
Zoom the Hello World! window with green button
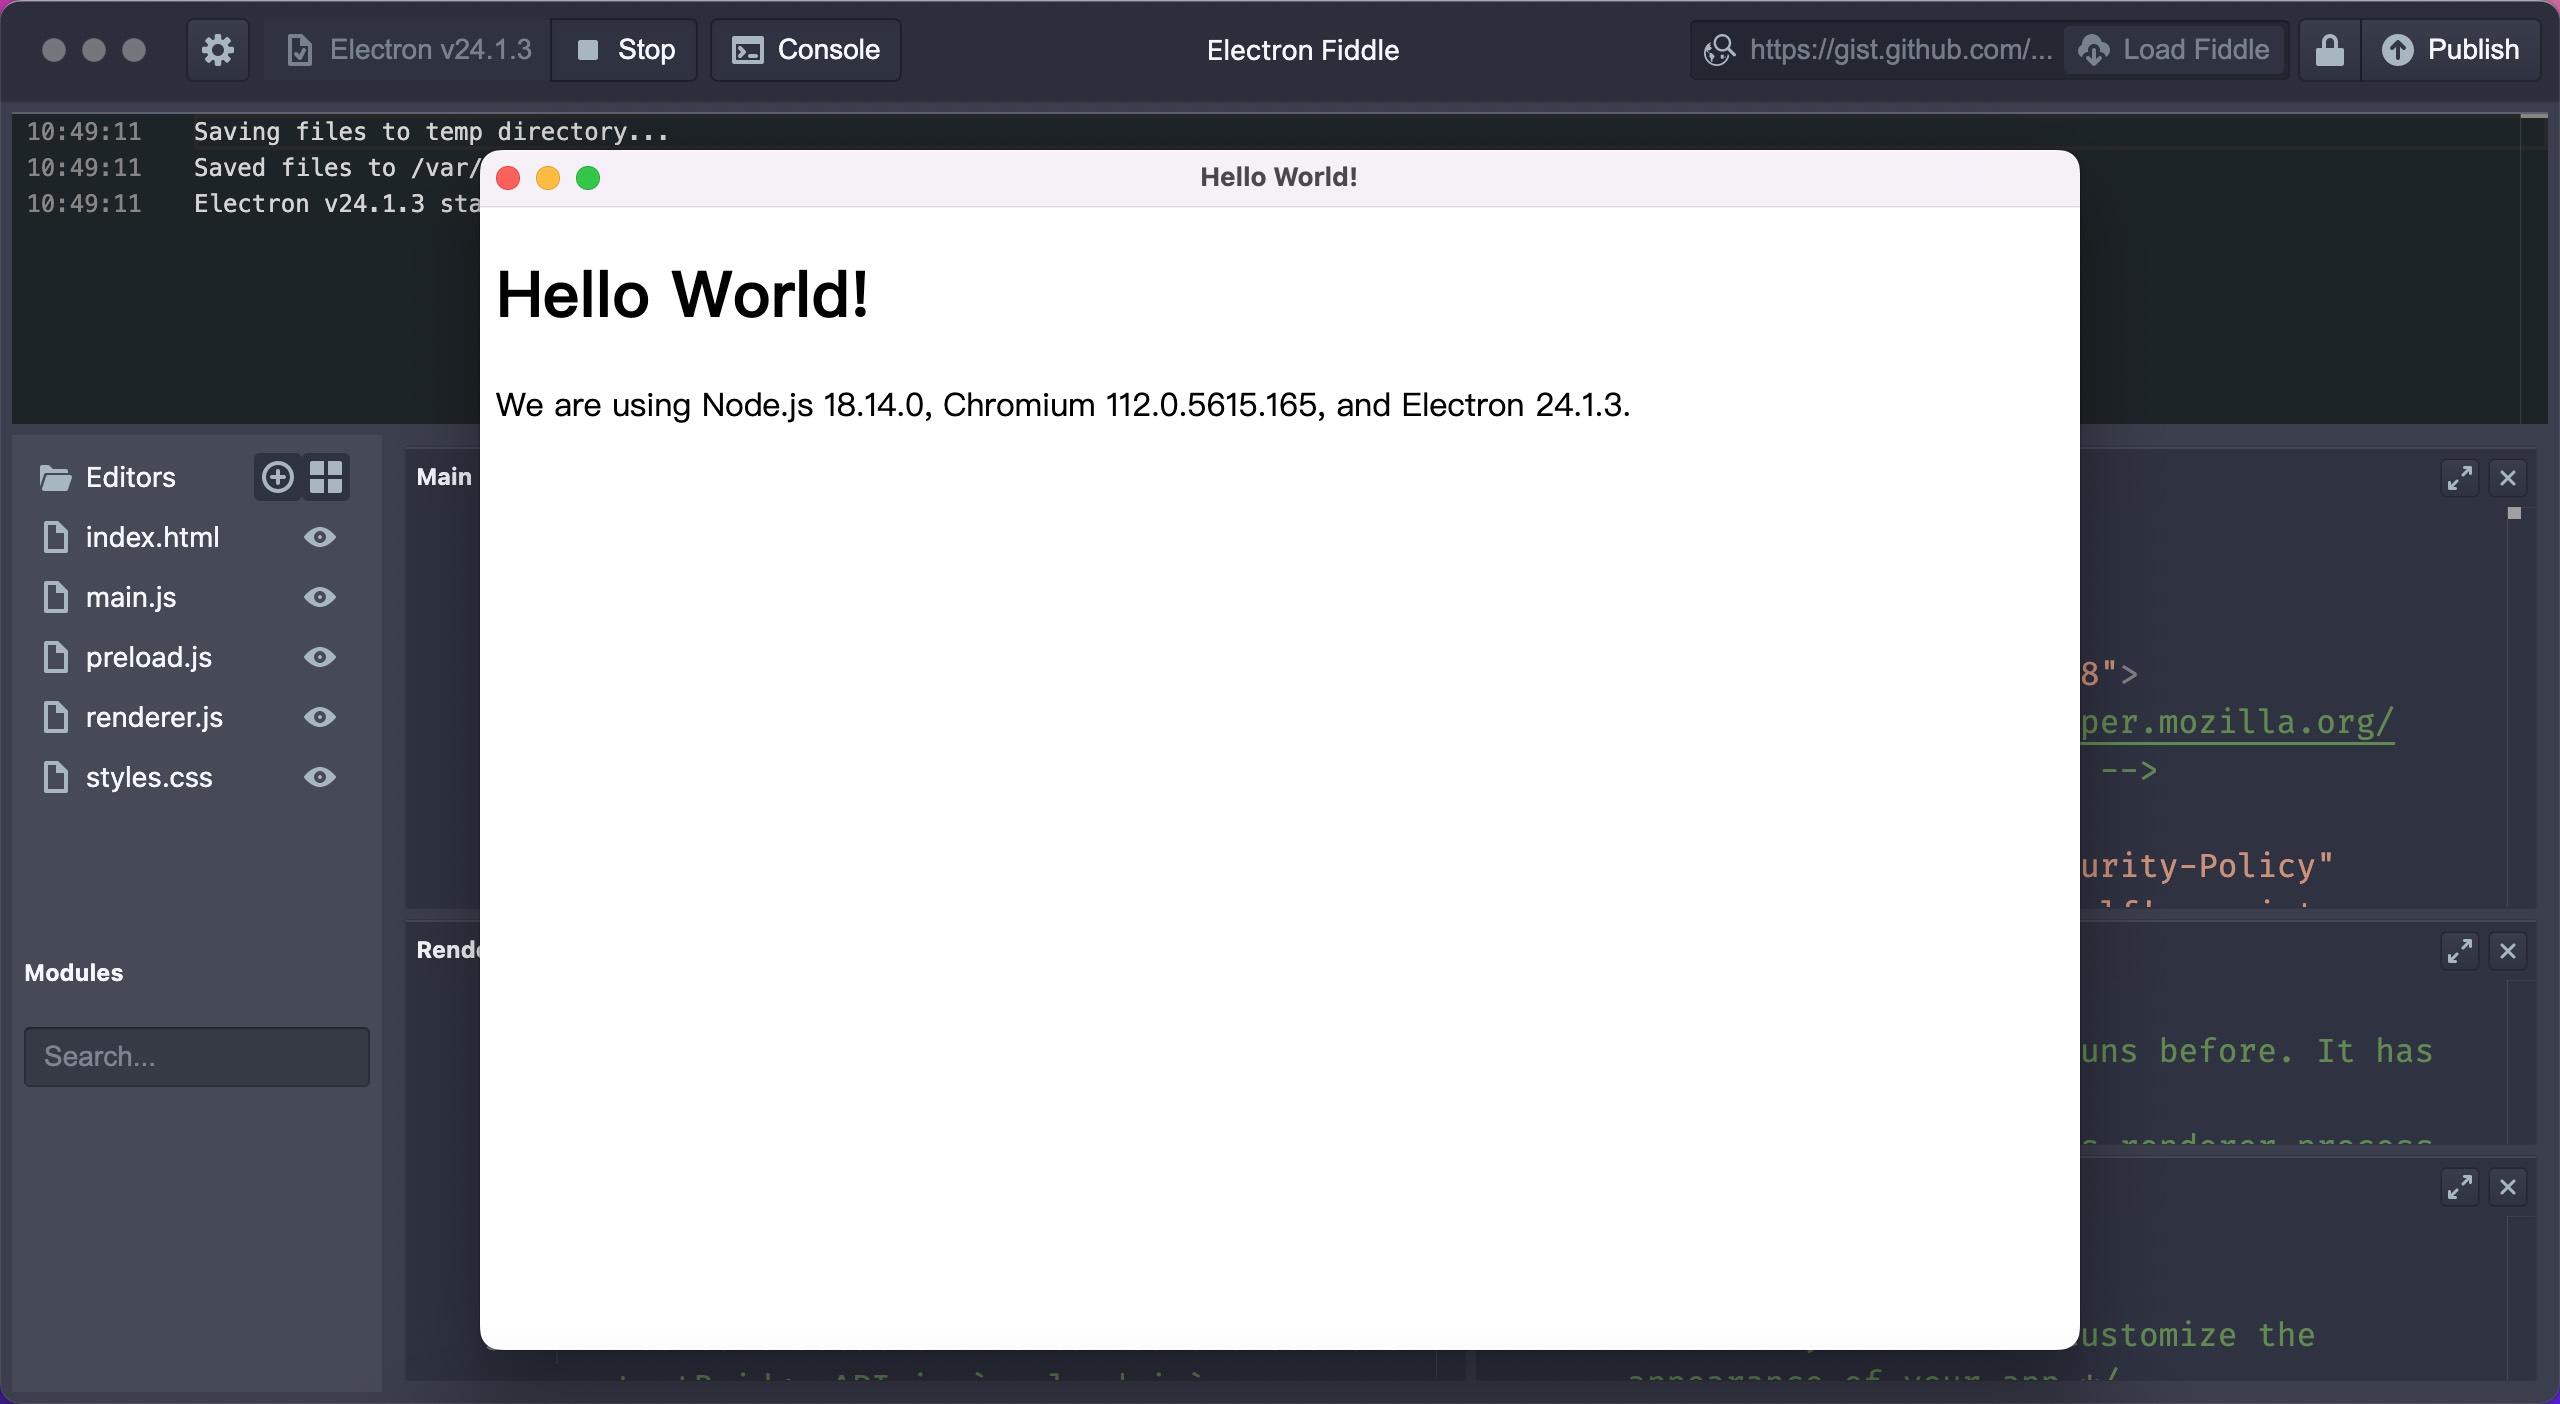(x=588, y=178)
